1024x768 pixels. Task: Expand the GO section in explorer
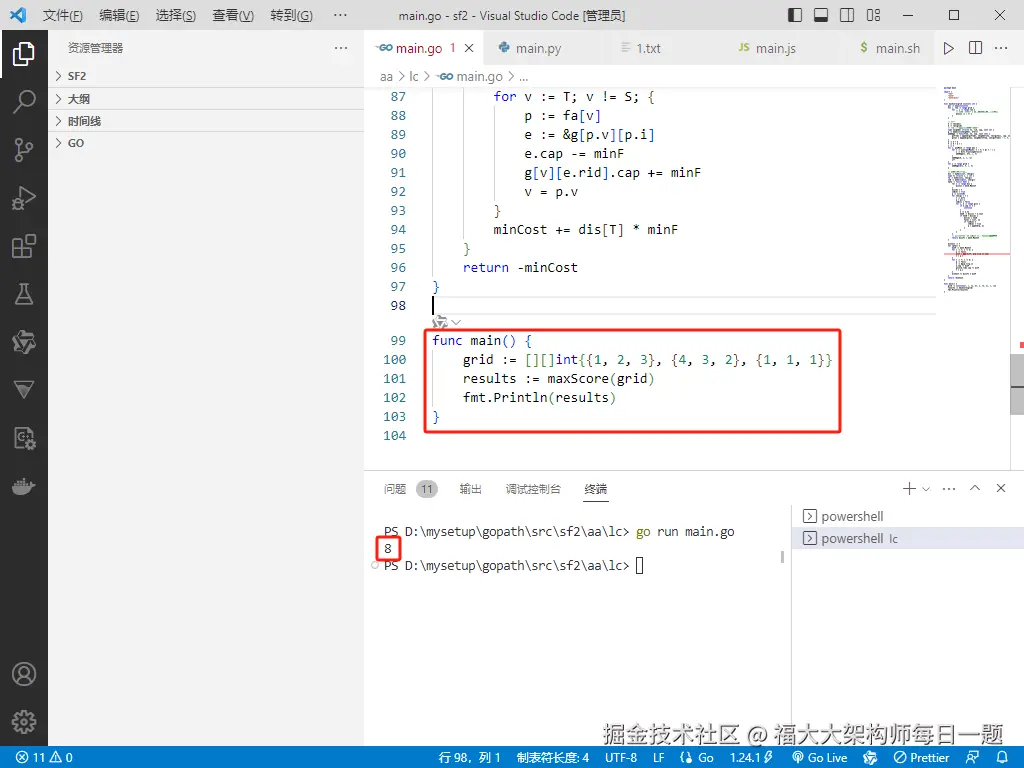point(206,143)
